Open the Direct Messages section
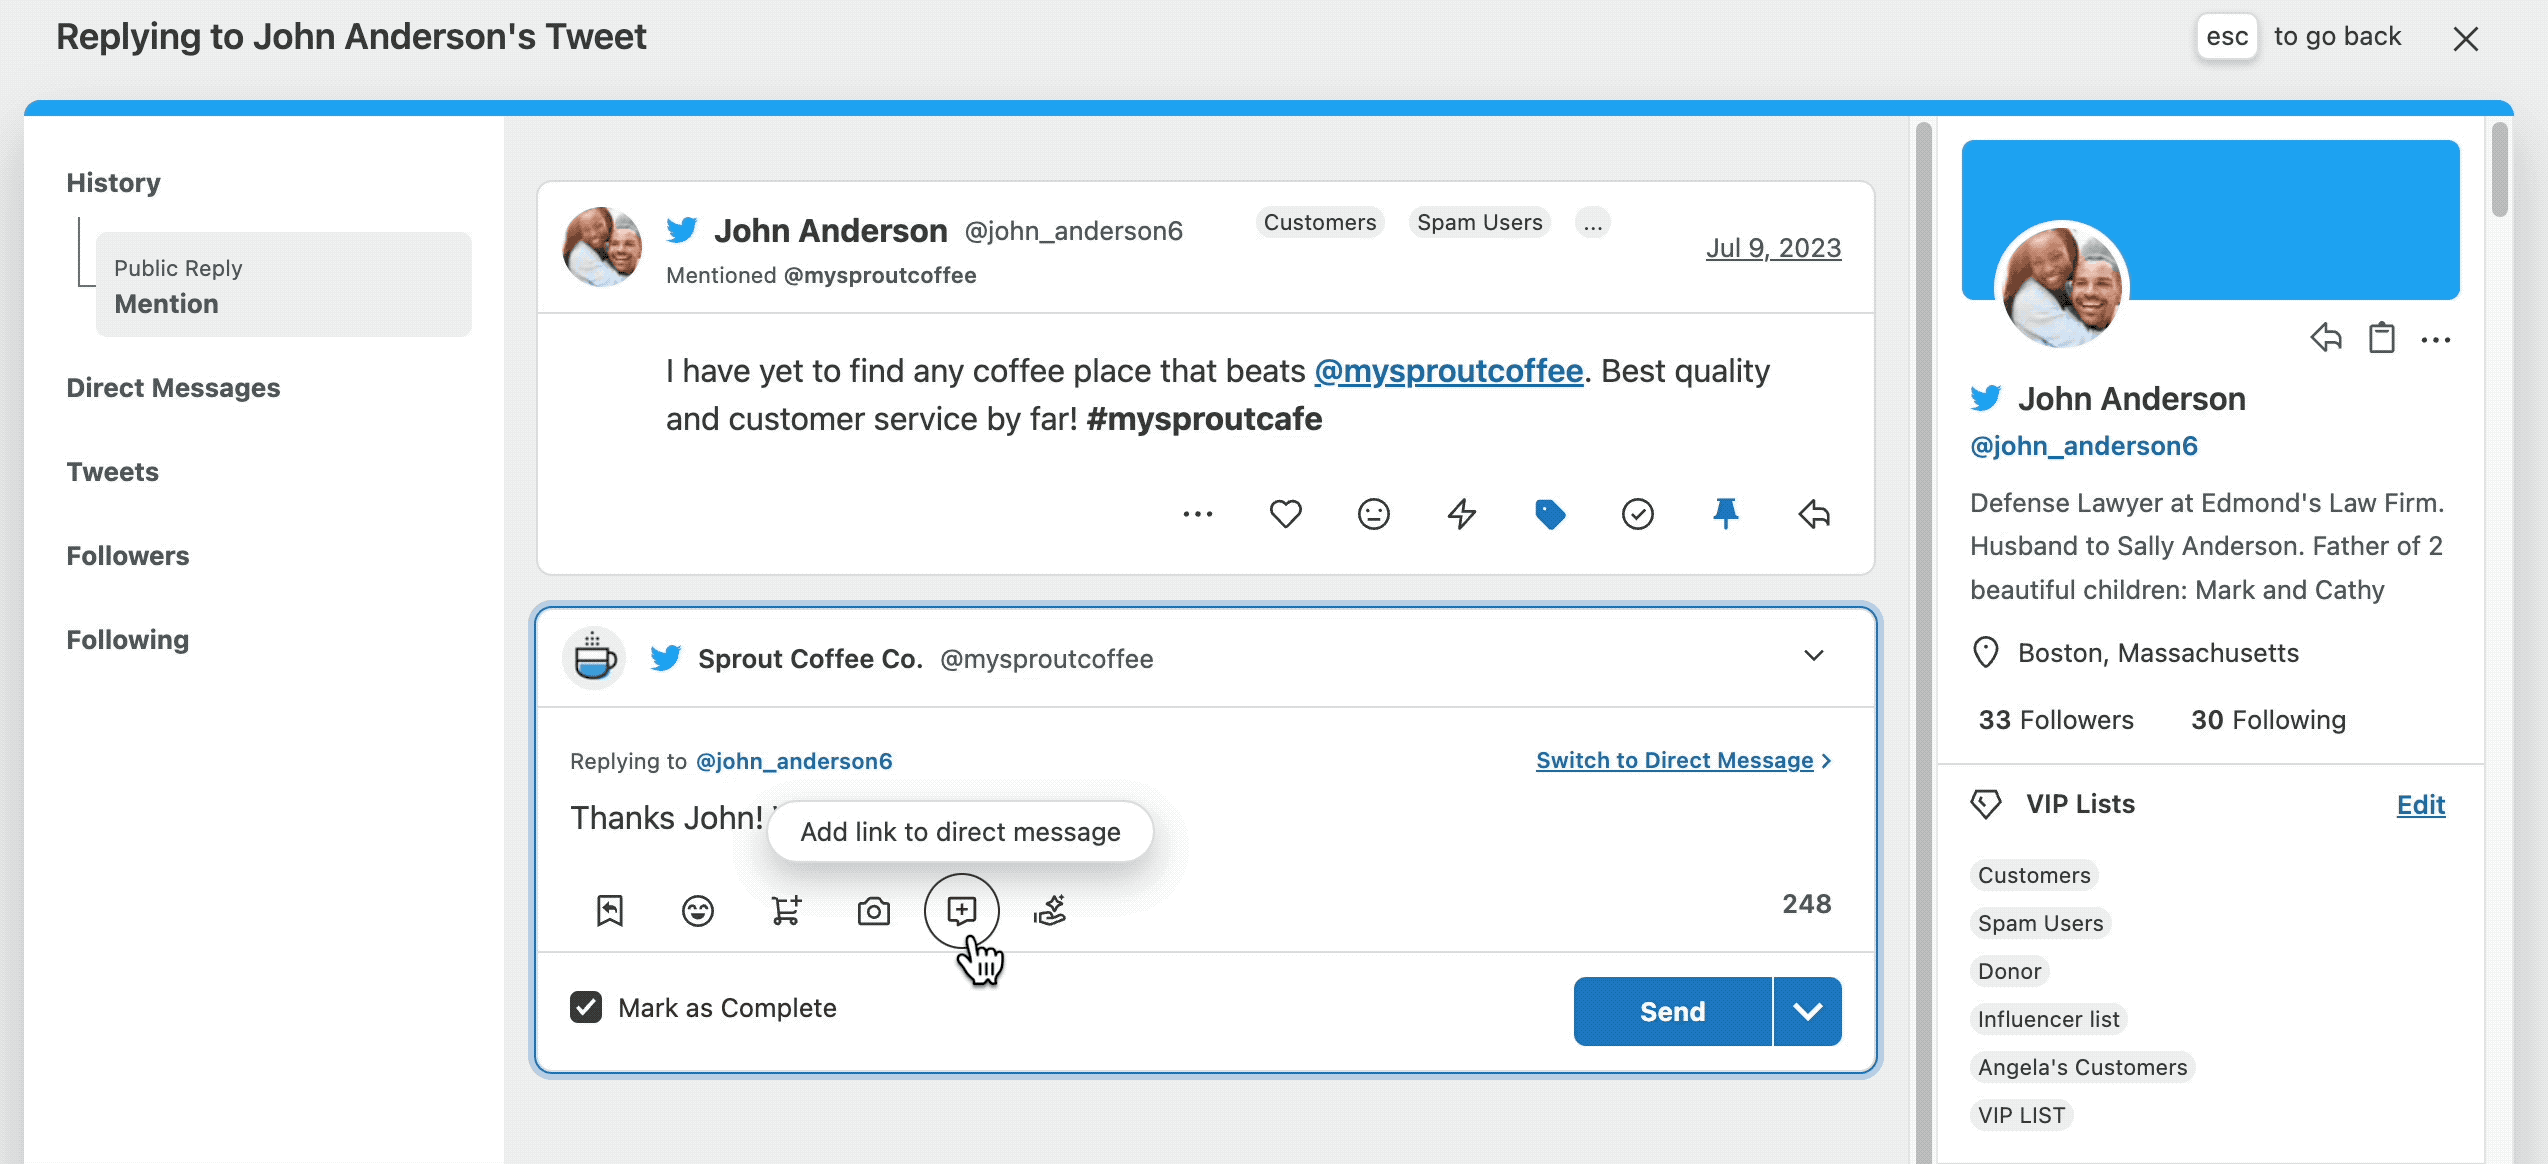The image size is (2548, 1164). pyautogui.click(x=173, y=388)
